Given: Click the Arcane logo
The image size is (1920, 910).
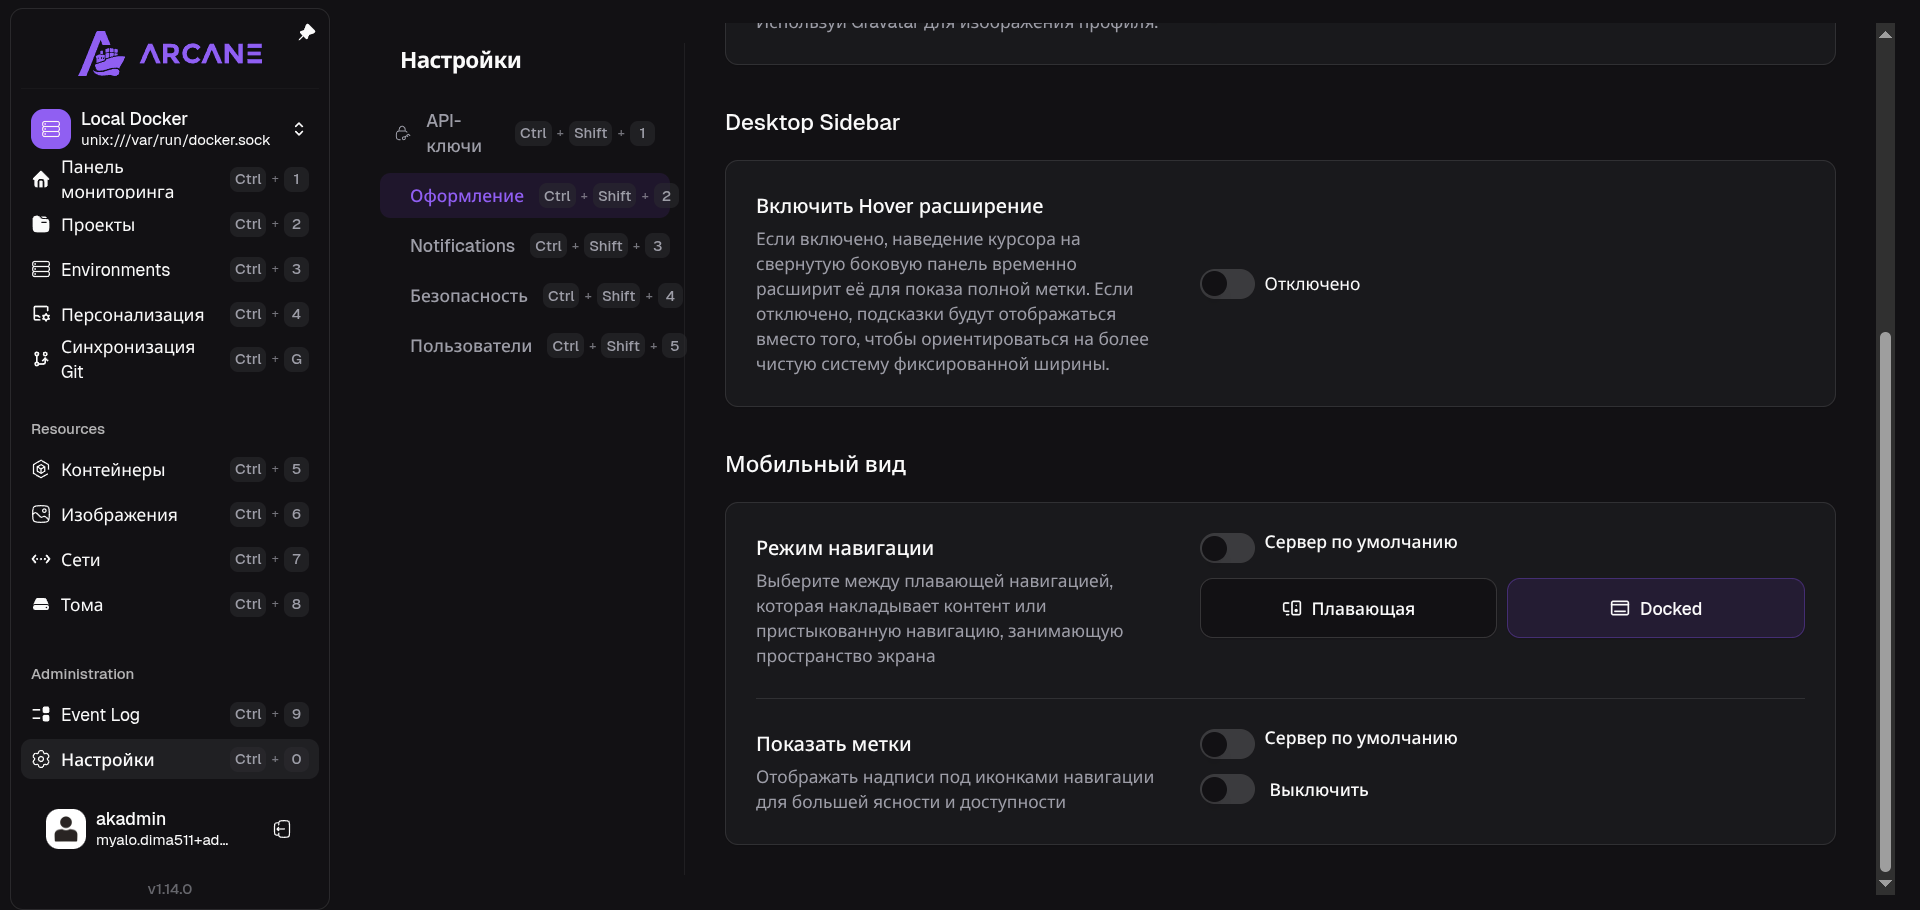Looking at the screenshot, I should (171, 54).
